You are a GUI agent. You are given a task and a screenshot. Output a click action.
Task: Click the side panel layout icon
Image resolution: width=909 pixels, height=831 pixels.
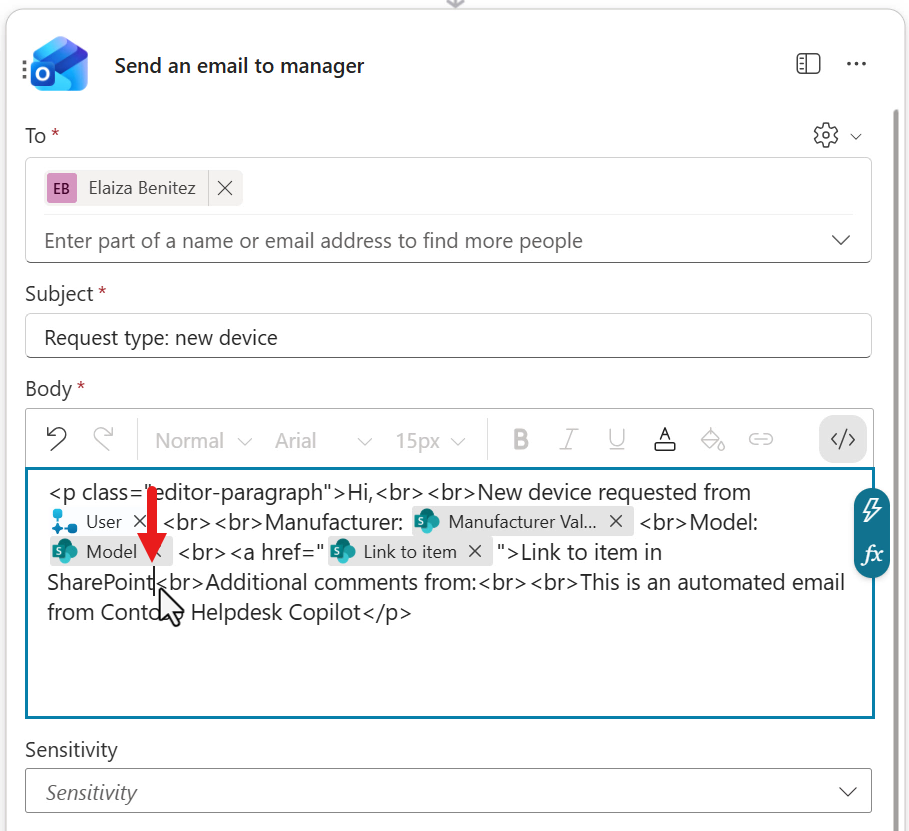click(808, 65)
